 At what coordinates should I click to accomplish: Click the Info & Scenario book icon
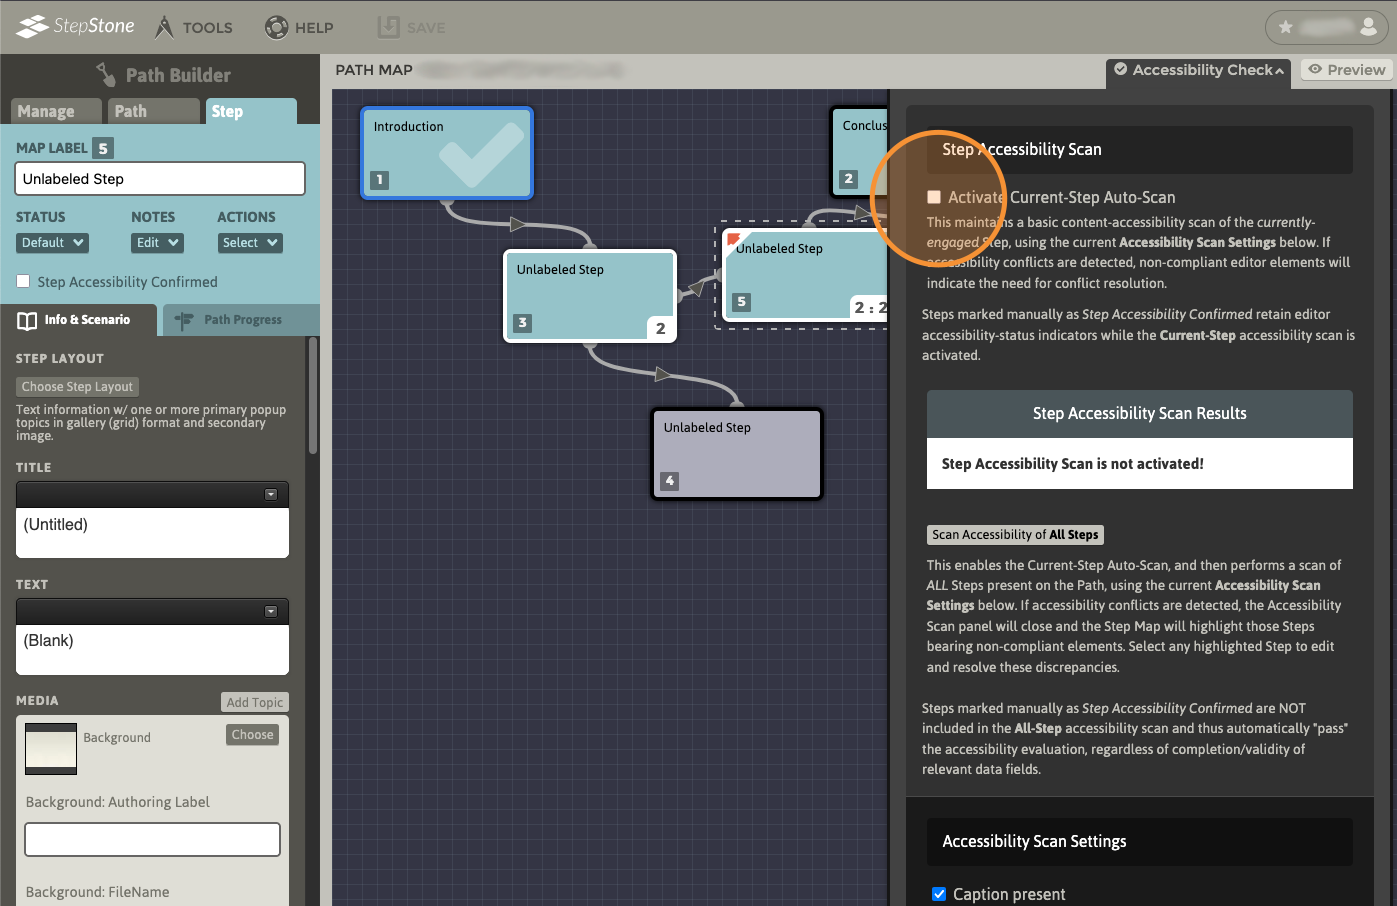click(28, 320)
